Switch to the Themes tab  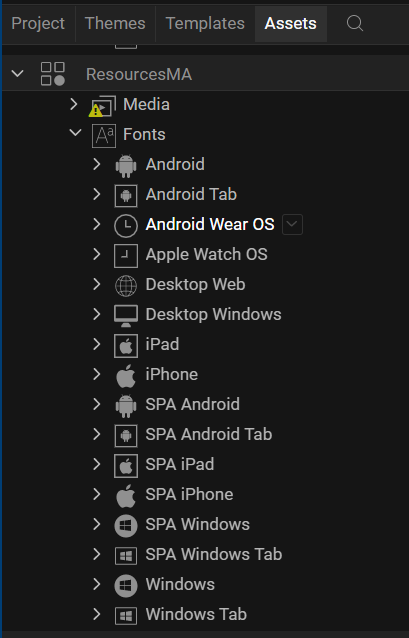(x=115, y=24)
